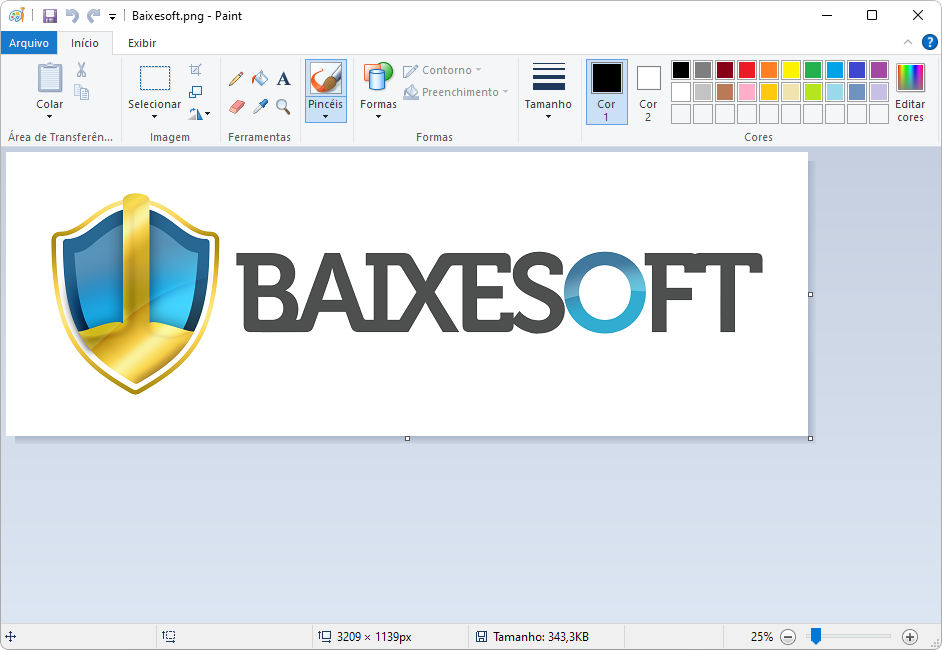Pick the pink color swatch
The image size is (942, 650).
pos(747,92)
